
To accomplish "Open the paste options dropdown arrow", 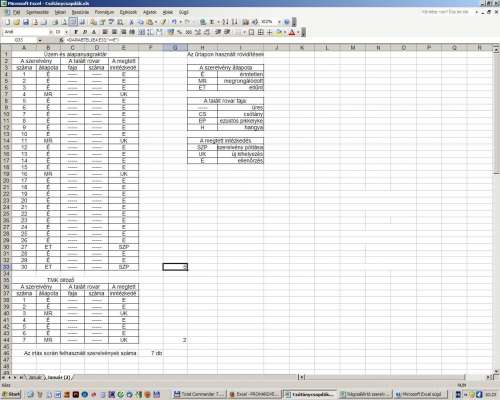I will 156,22.
